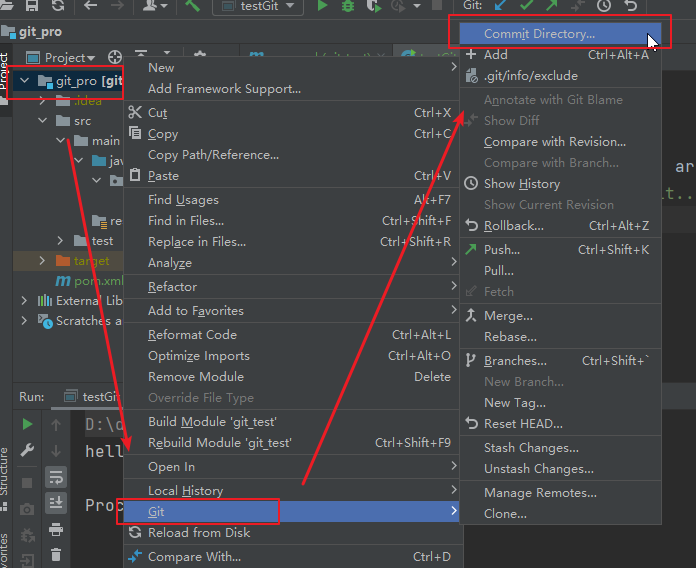Collapse the main folder
The image size is (696, 568).
click(61, 140)
